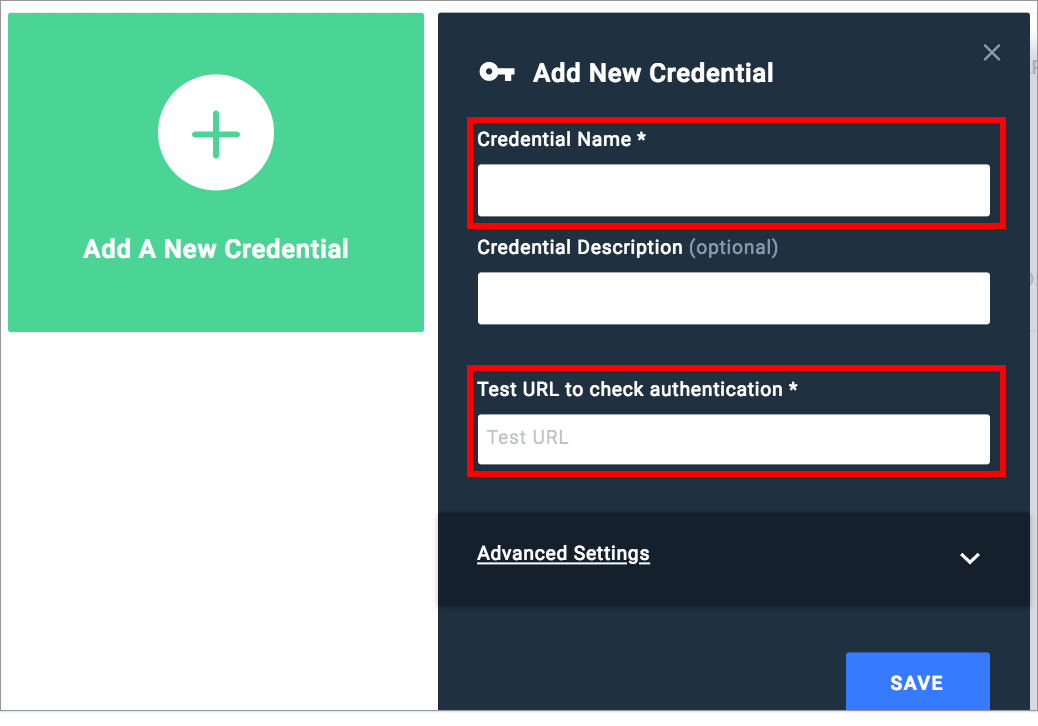The image size is (1038, 726).
Task: Click the Credential Description label
Action: click(x=579, y=248)
